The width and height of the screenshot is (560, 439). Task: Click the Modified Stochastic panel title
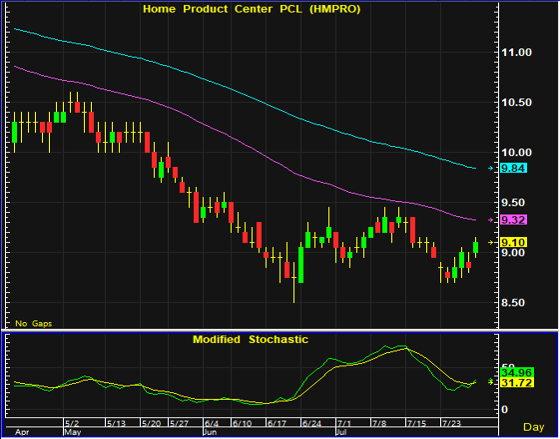(x=250, y=339)
